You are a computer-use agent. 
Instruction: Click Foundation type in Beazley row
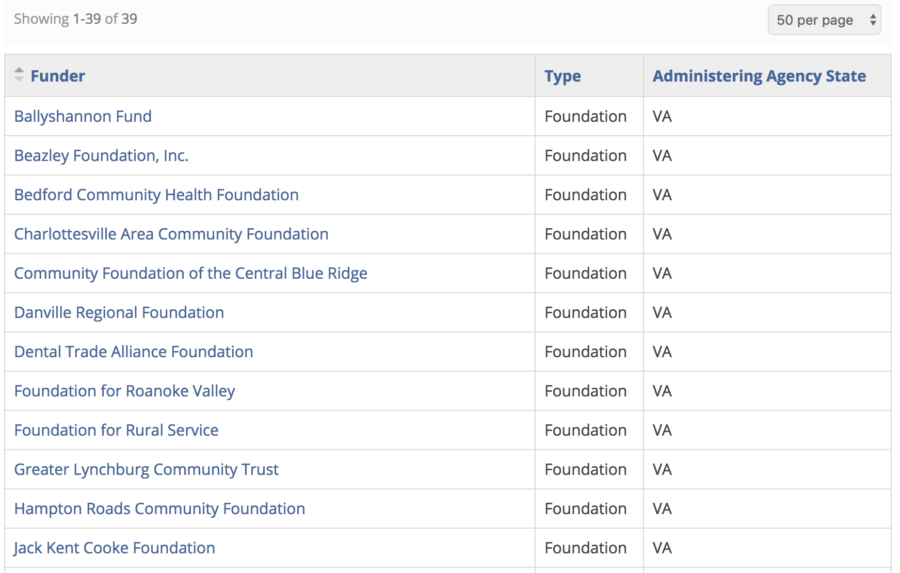pos(585,156)
